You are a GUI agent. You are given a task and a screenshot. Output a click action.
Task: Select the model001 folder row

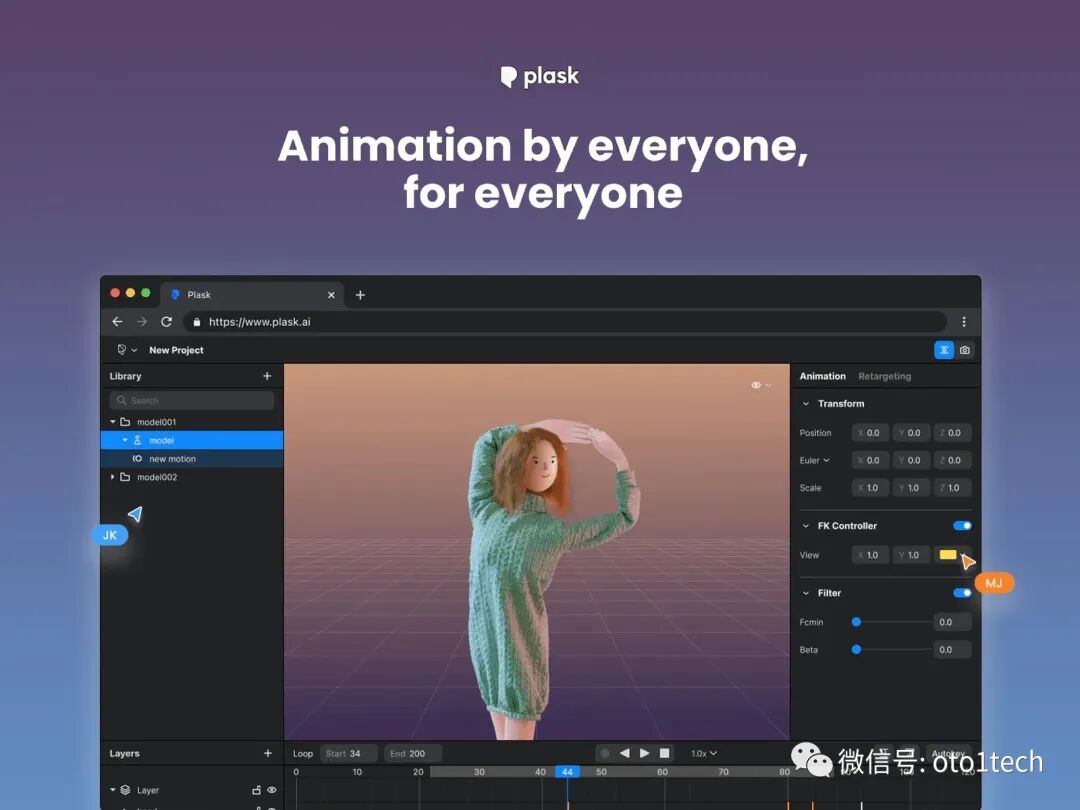[x=191, y=422]
